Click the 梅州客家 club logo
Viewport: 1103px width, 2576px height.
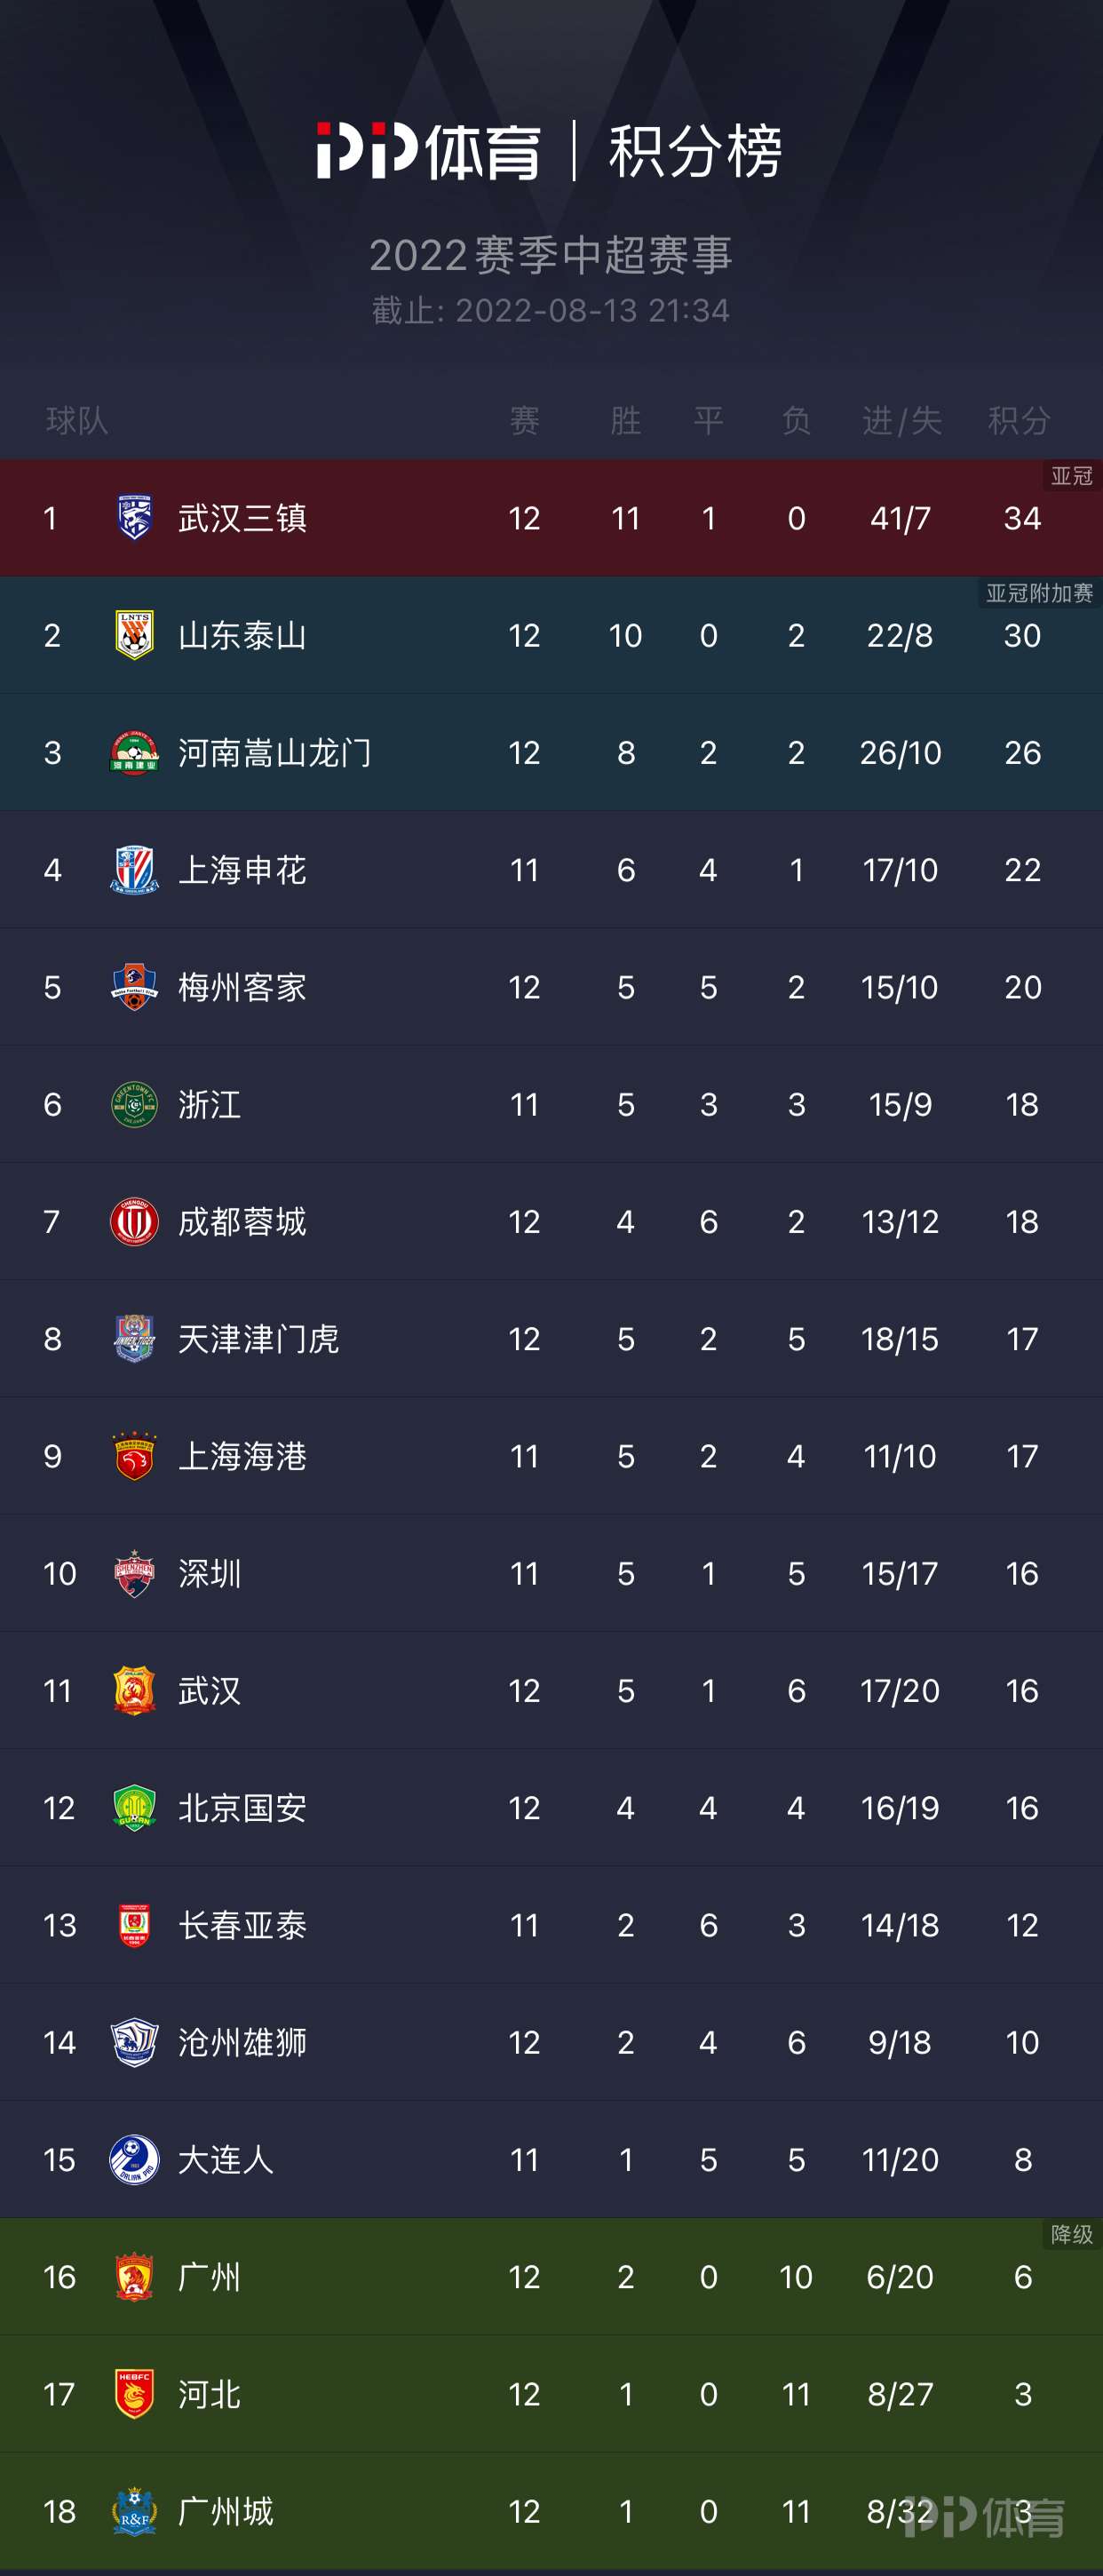click(x=134, y=987)
